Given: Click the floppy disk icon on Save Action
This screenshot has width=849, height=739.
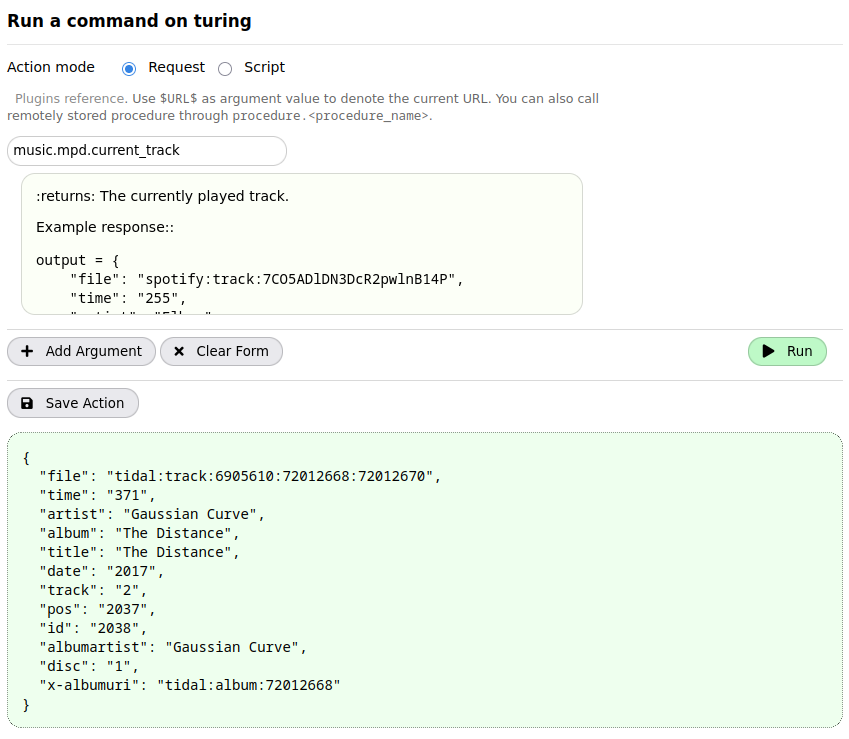Looking at the screenshot, I should click(27, 403).
